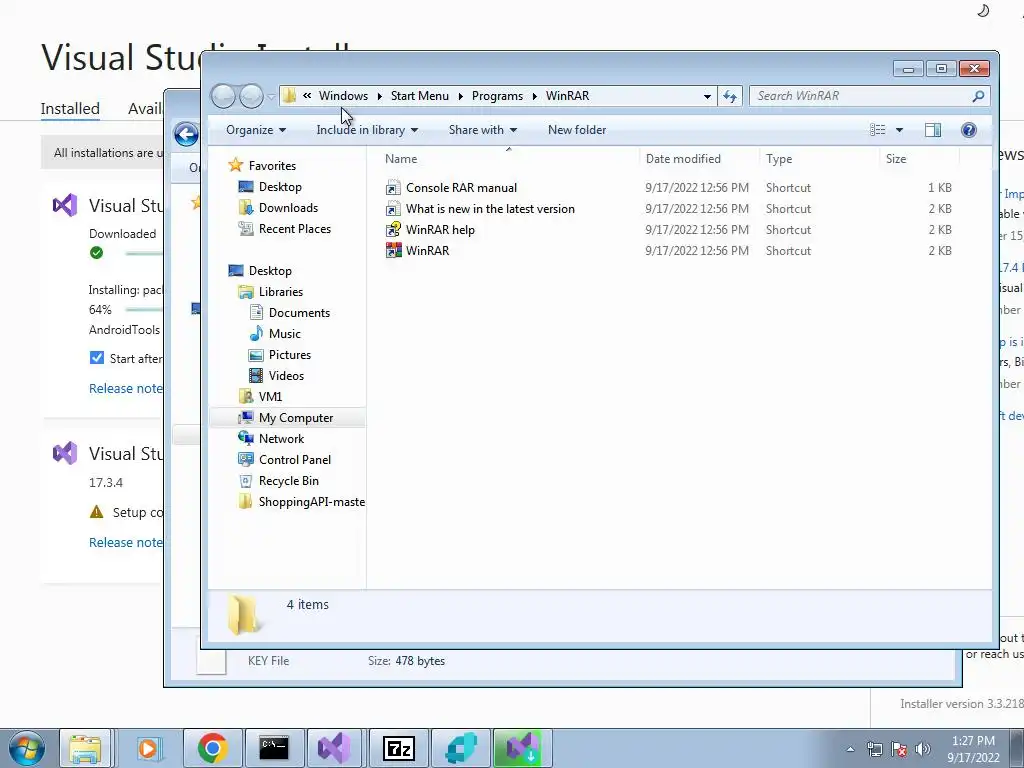
Task: Click the Favorites star icon
Action: pyautogui.click(x=236, y=166)
